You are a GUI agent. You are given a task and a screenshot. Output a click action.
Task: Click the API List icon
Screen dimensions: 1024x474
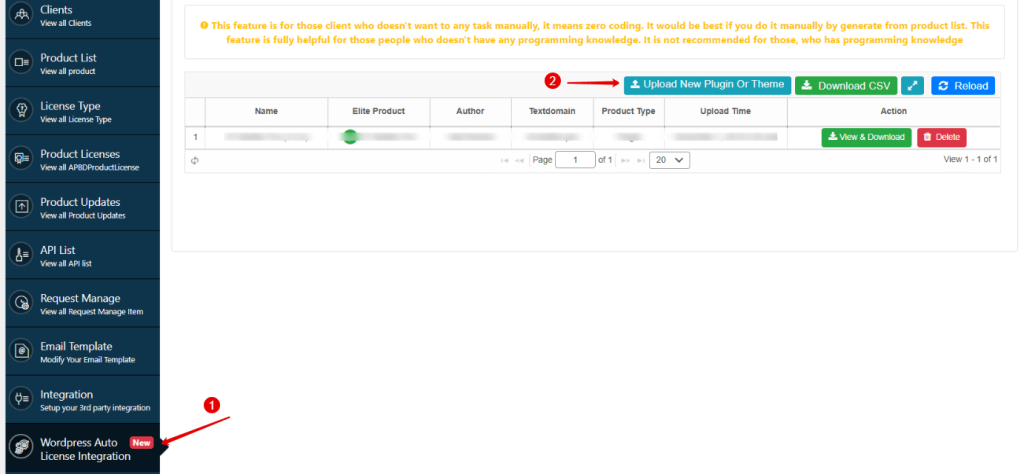coord(21,255)
